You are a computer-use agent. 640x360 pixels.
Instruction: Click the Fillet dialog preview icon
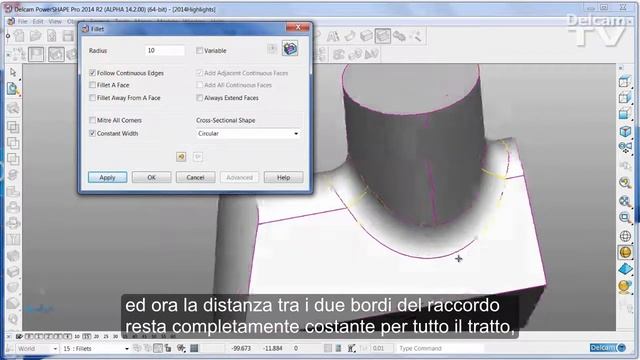point(290,49)
